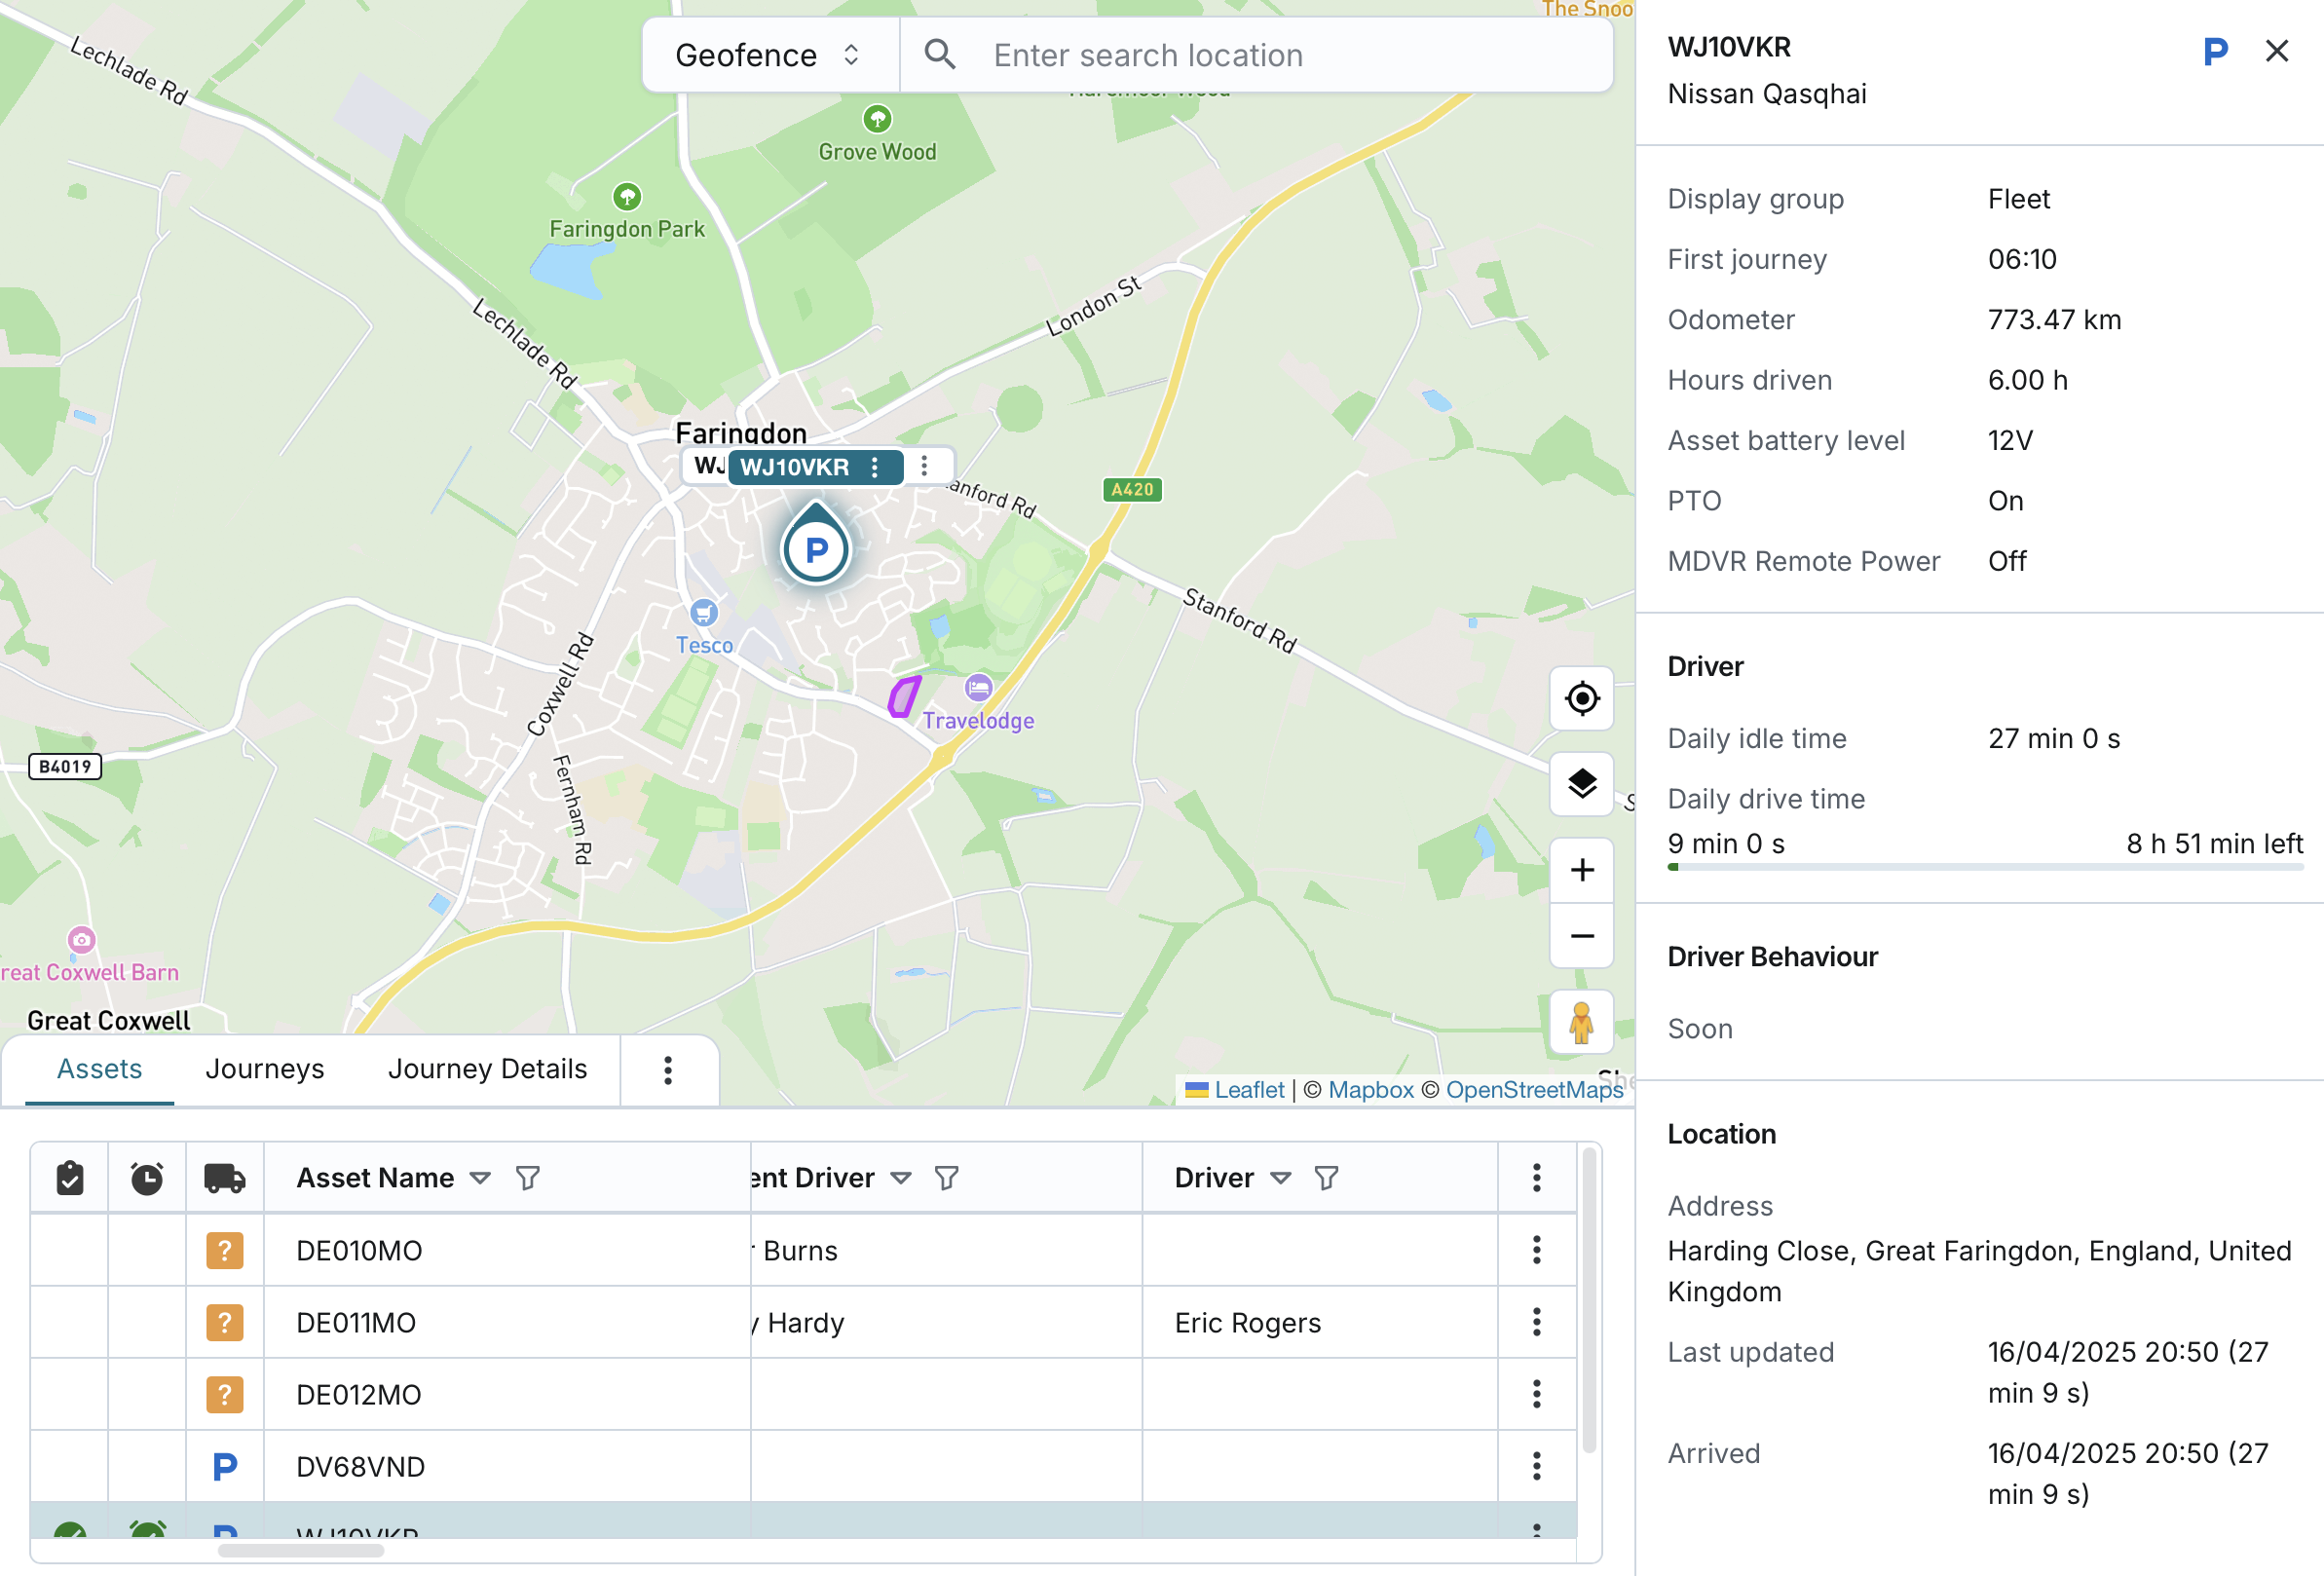Click the daily drive time progress bar

point(1984,867)
